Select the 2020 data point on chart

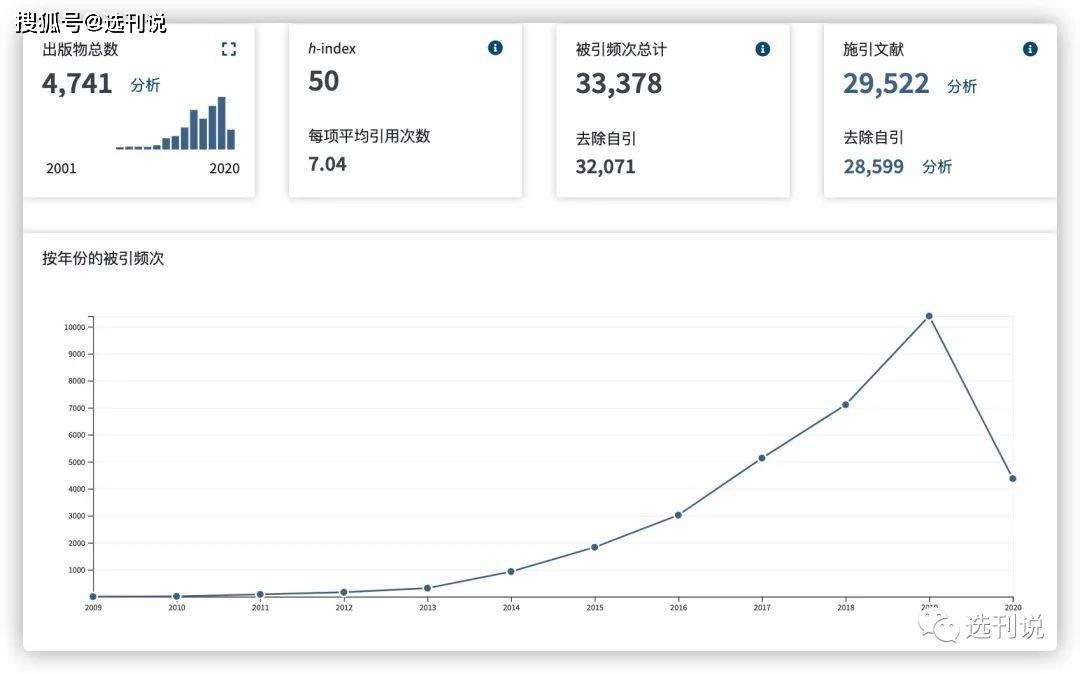click(1012, 478)
